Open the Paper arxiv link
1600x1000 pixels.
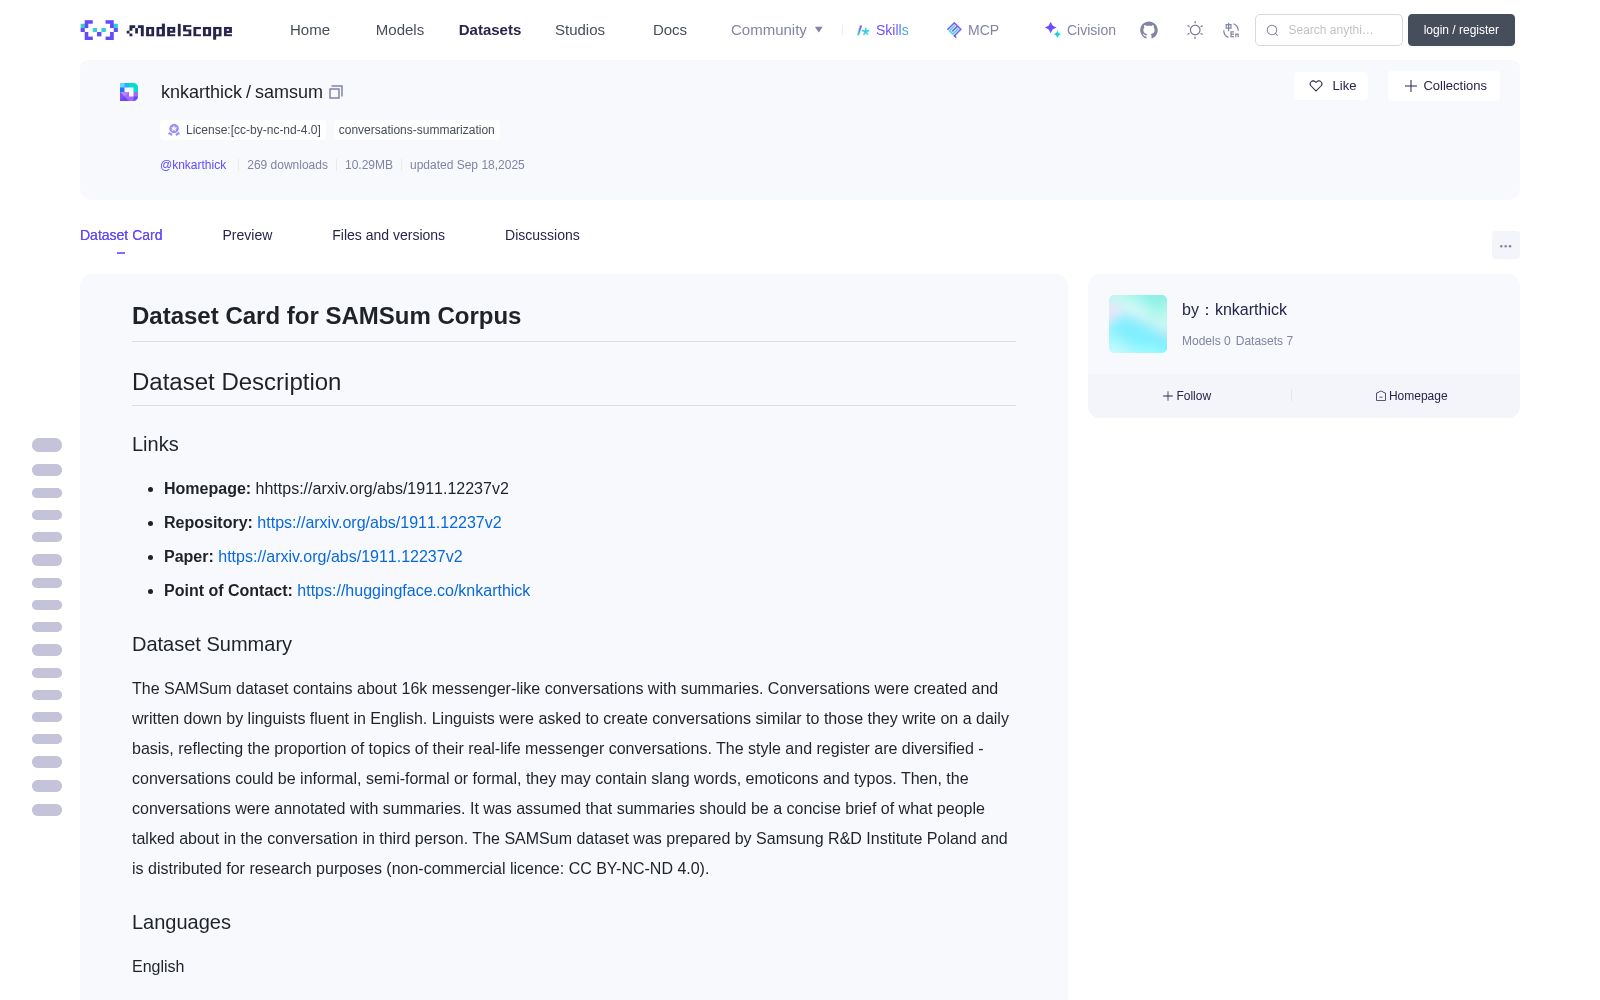(x=340, y=556)
